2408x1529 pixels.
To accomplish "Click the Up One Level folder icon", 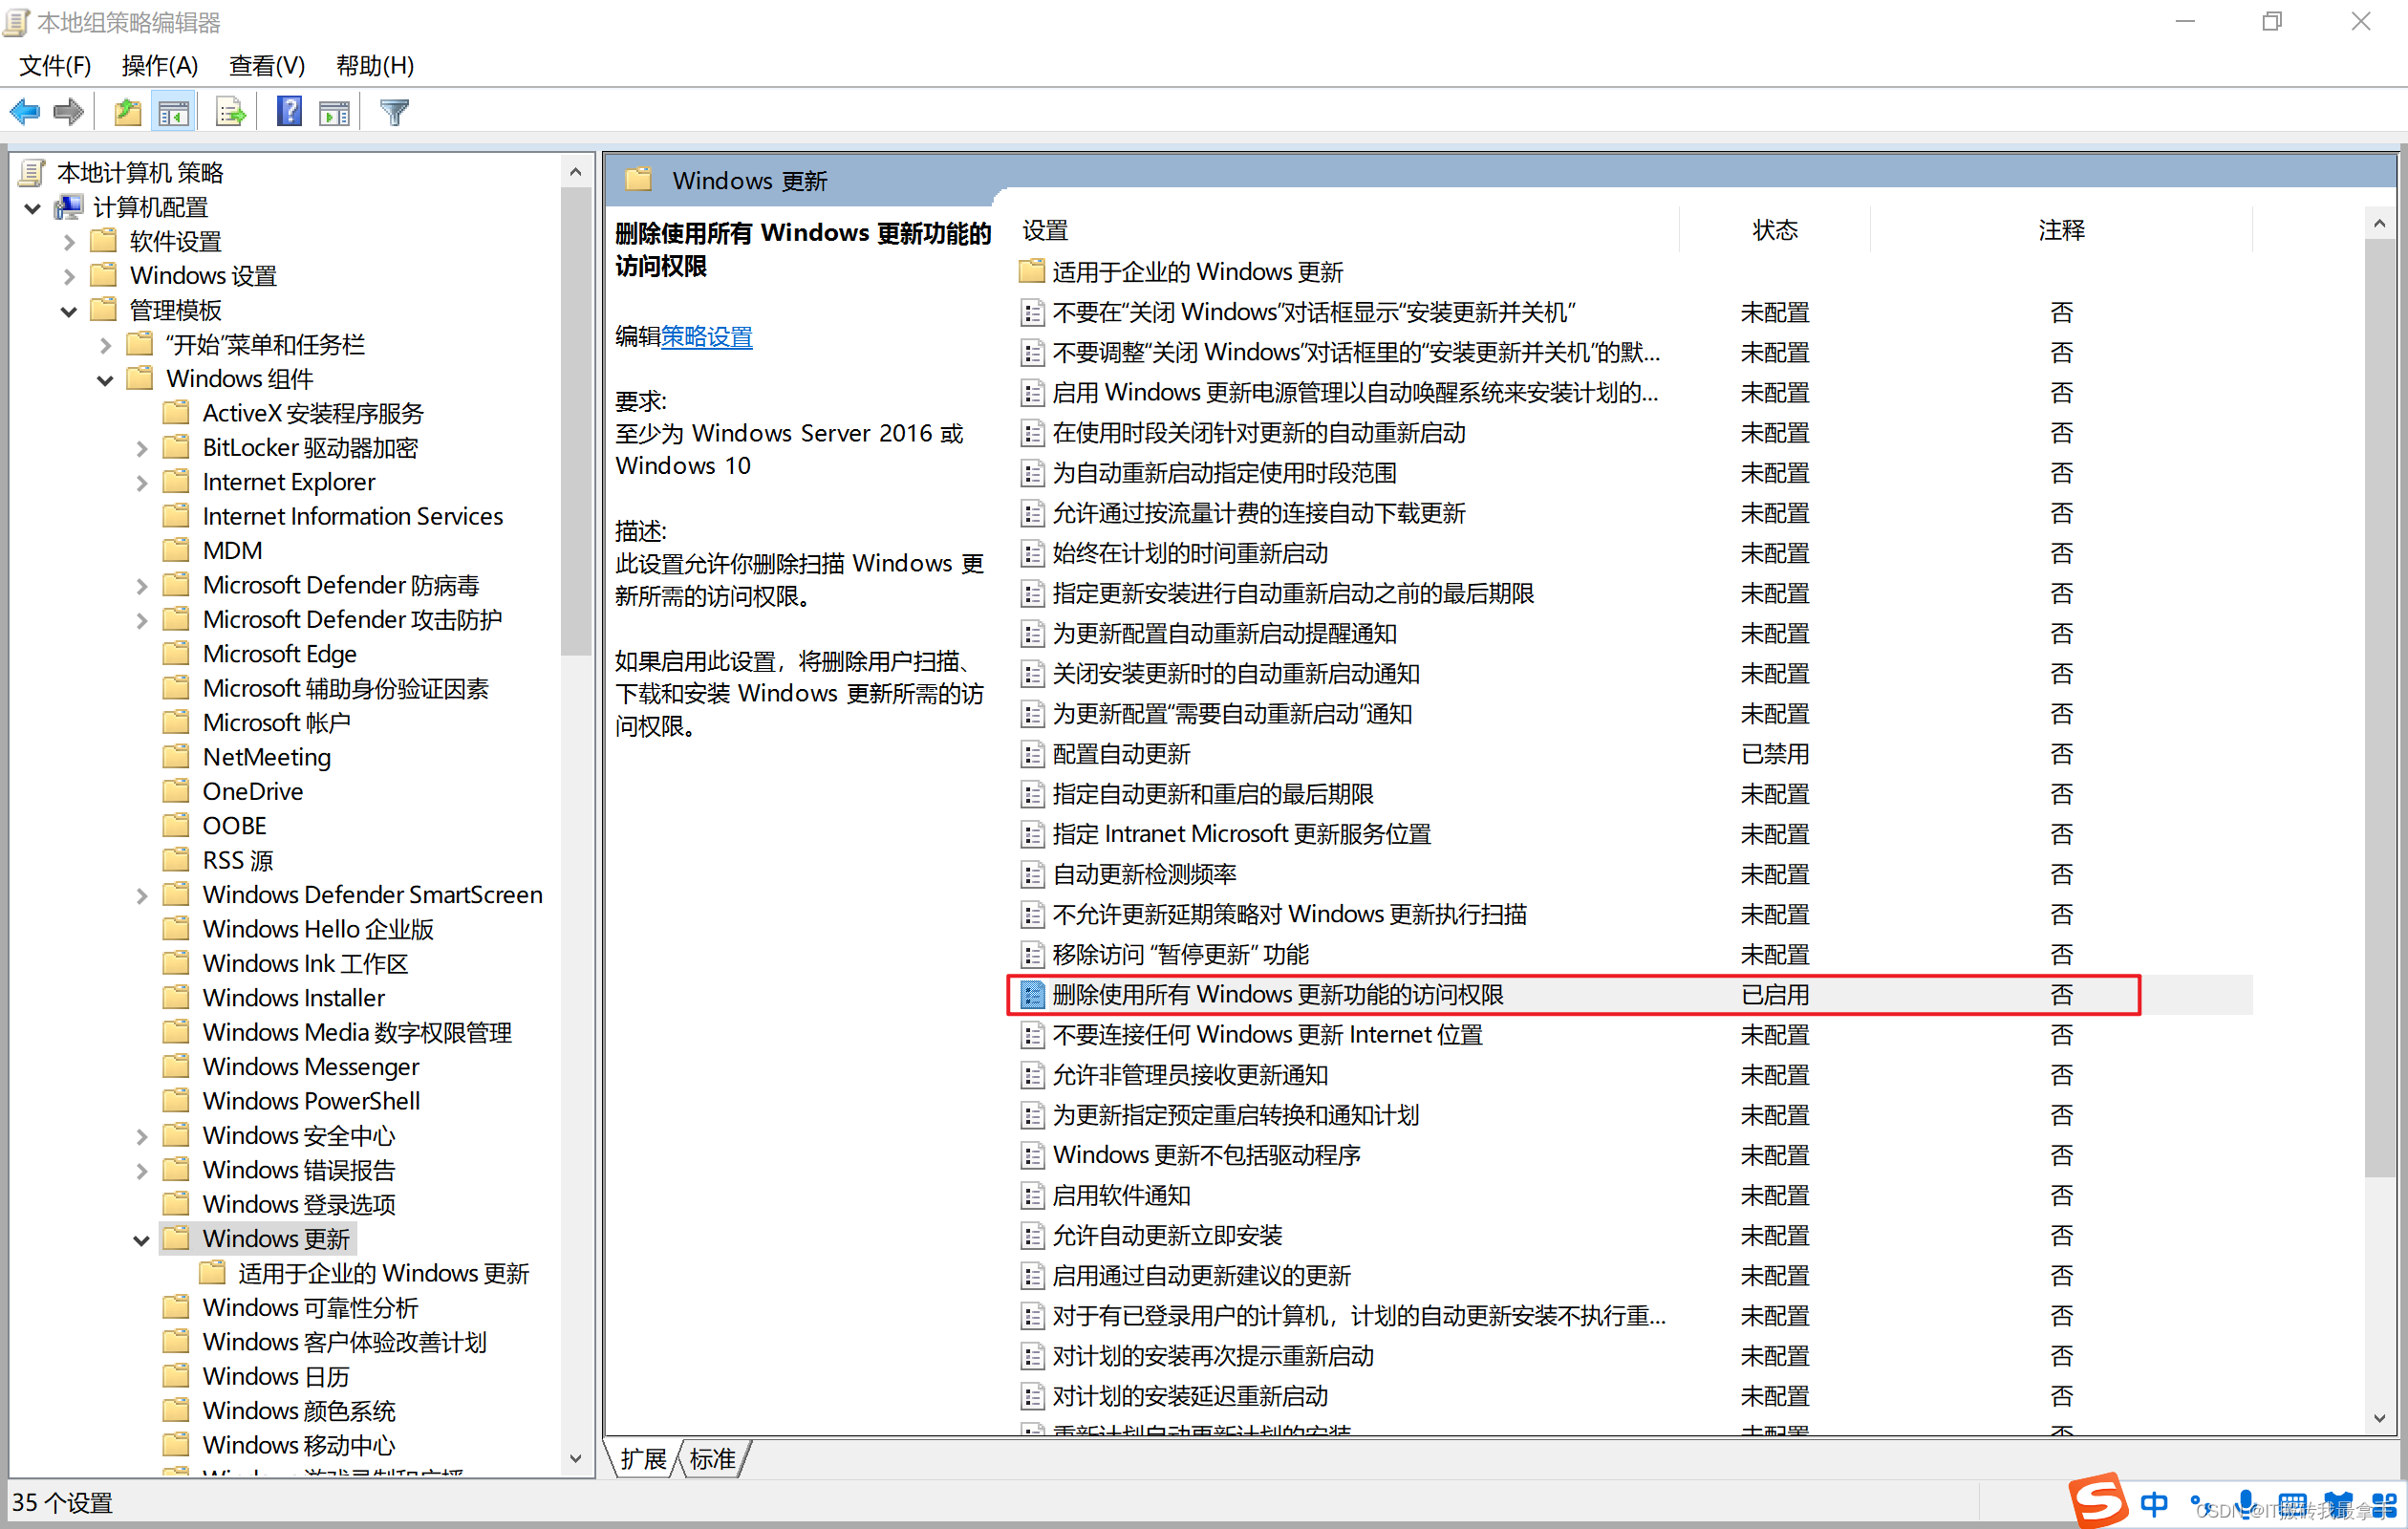I will coord(127,112).
